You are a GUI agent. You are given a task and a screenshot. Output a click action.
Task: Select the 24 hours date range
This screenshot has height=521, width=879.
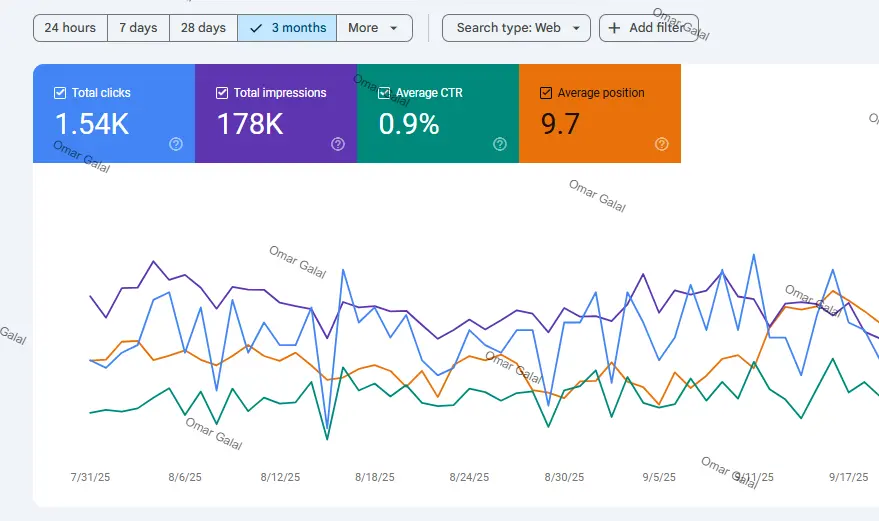[x=70, y=28]
